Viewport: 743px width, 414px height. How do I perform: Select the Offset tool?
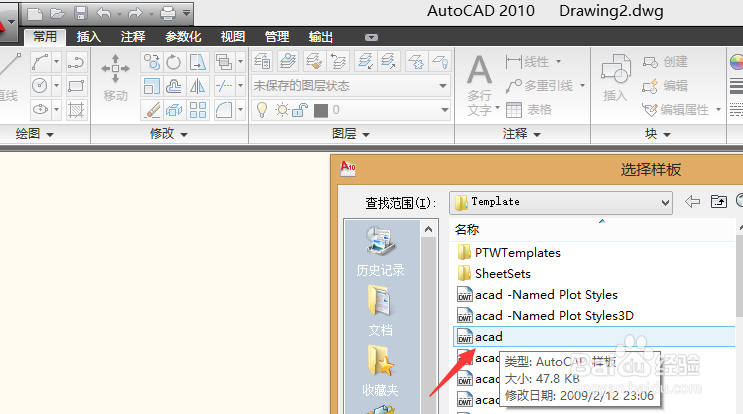point(174,86)
